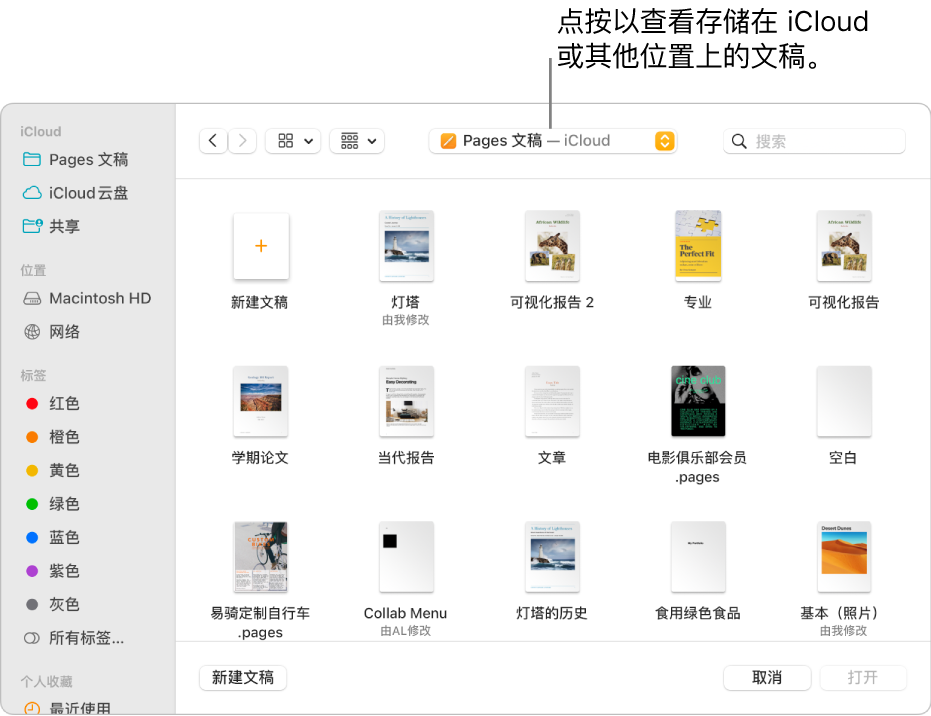Image resolution: width=931 pixels, height=716 pixels.
Task: Open the group-by view dropdown
Action: tap(357, 141)
